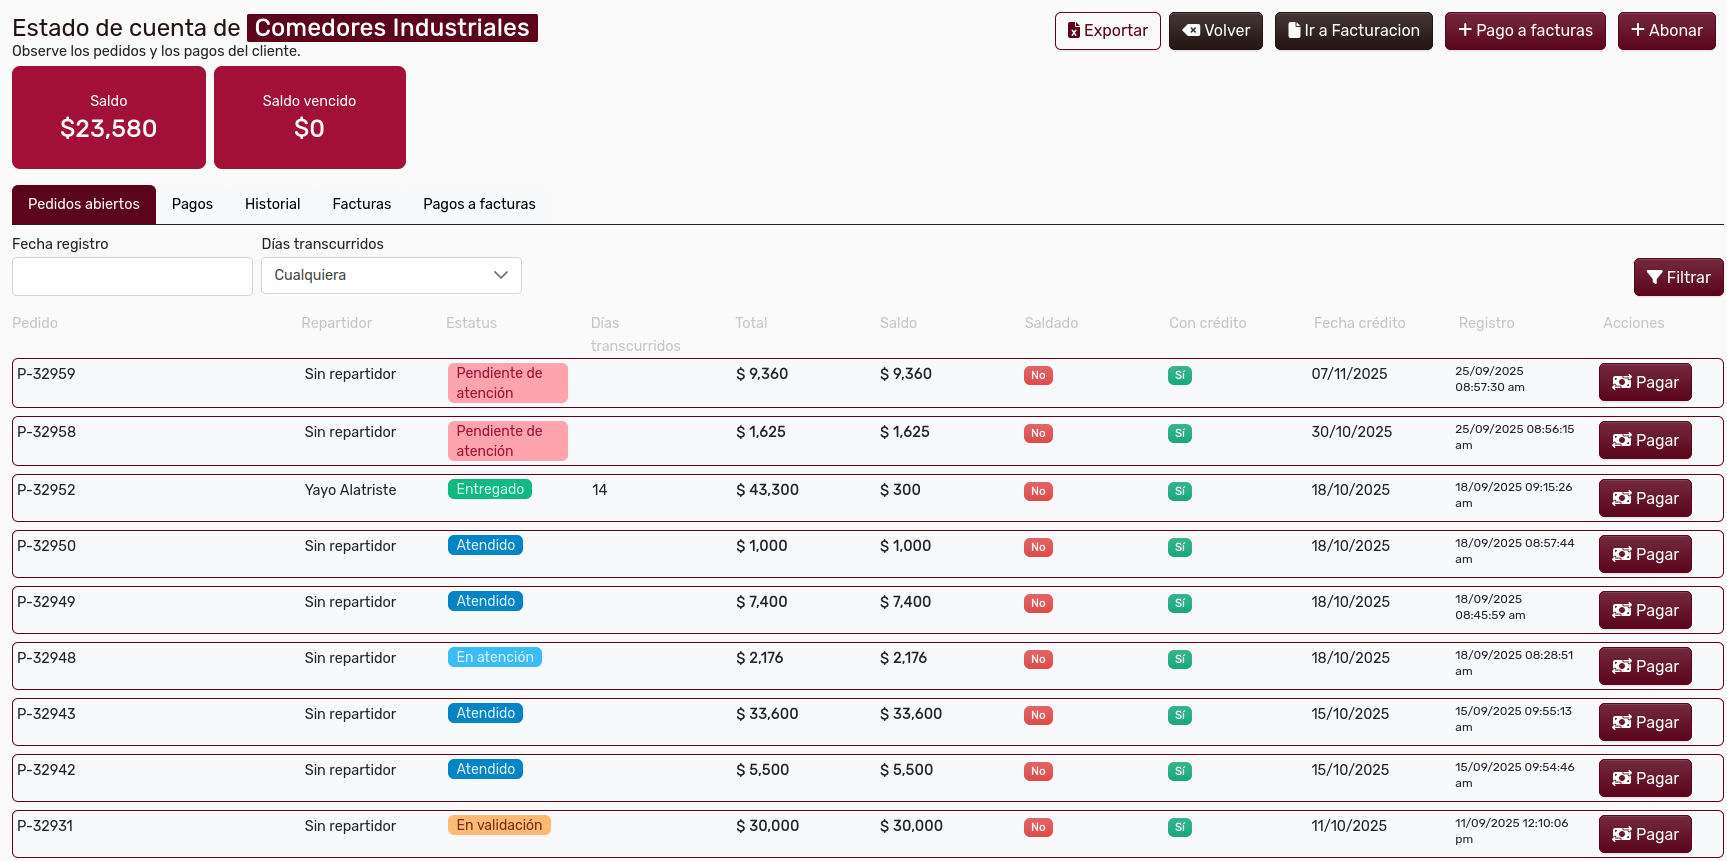This screenshot has width=1727, height=861.
Task: Click the Entregado status badge of P-32952
Action: [x=490, y=489]
